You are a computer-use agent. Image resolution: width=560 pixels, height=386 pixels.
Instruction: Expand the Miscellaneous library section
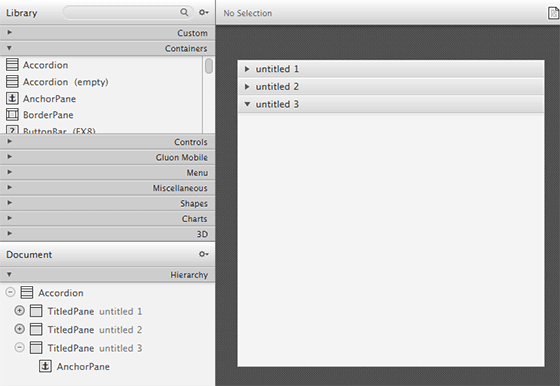[x=10, y=187]
